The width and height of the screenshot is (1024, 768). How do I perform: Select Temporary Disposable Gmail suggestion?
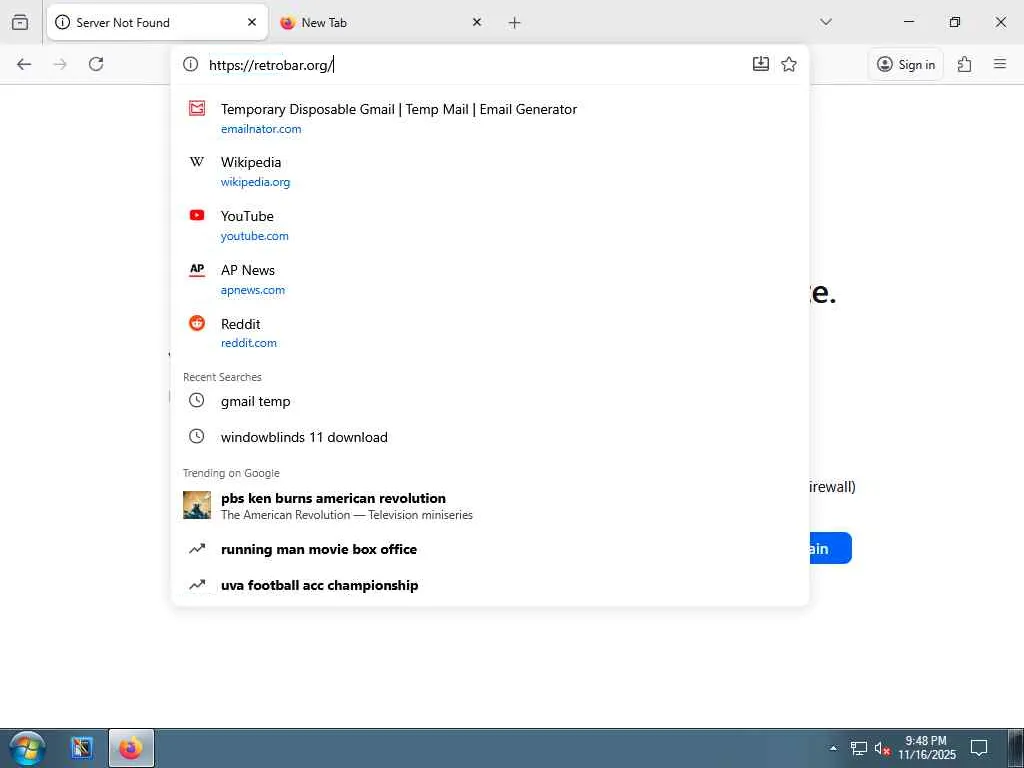(490, 118)
